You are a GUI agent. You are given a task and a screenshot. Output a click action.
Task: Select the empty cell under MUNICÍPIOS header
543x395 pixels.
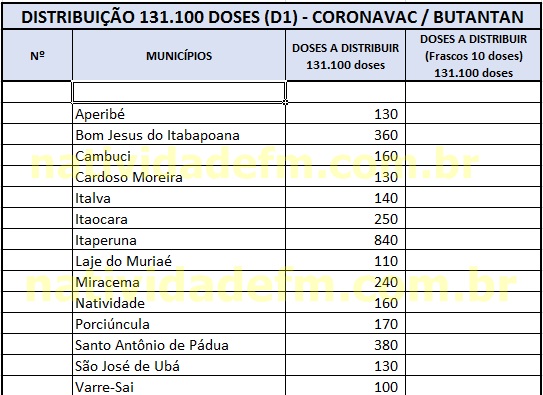[x=179, y=92]
